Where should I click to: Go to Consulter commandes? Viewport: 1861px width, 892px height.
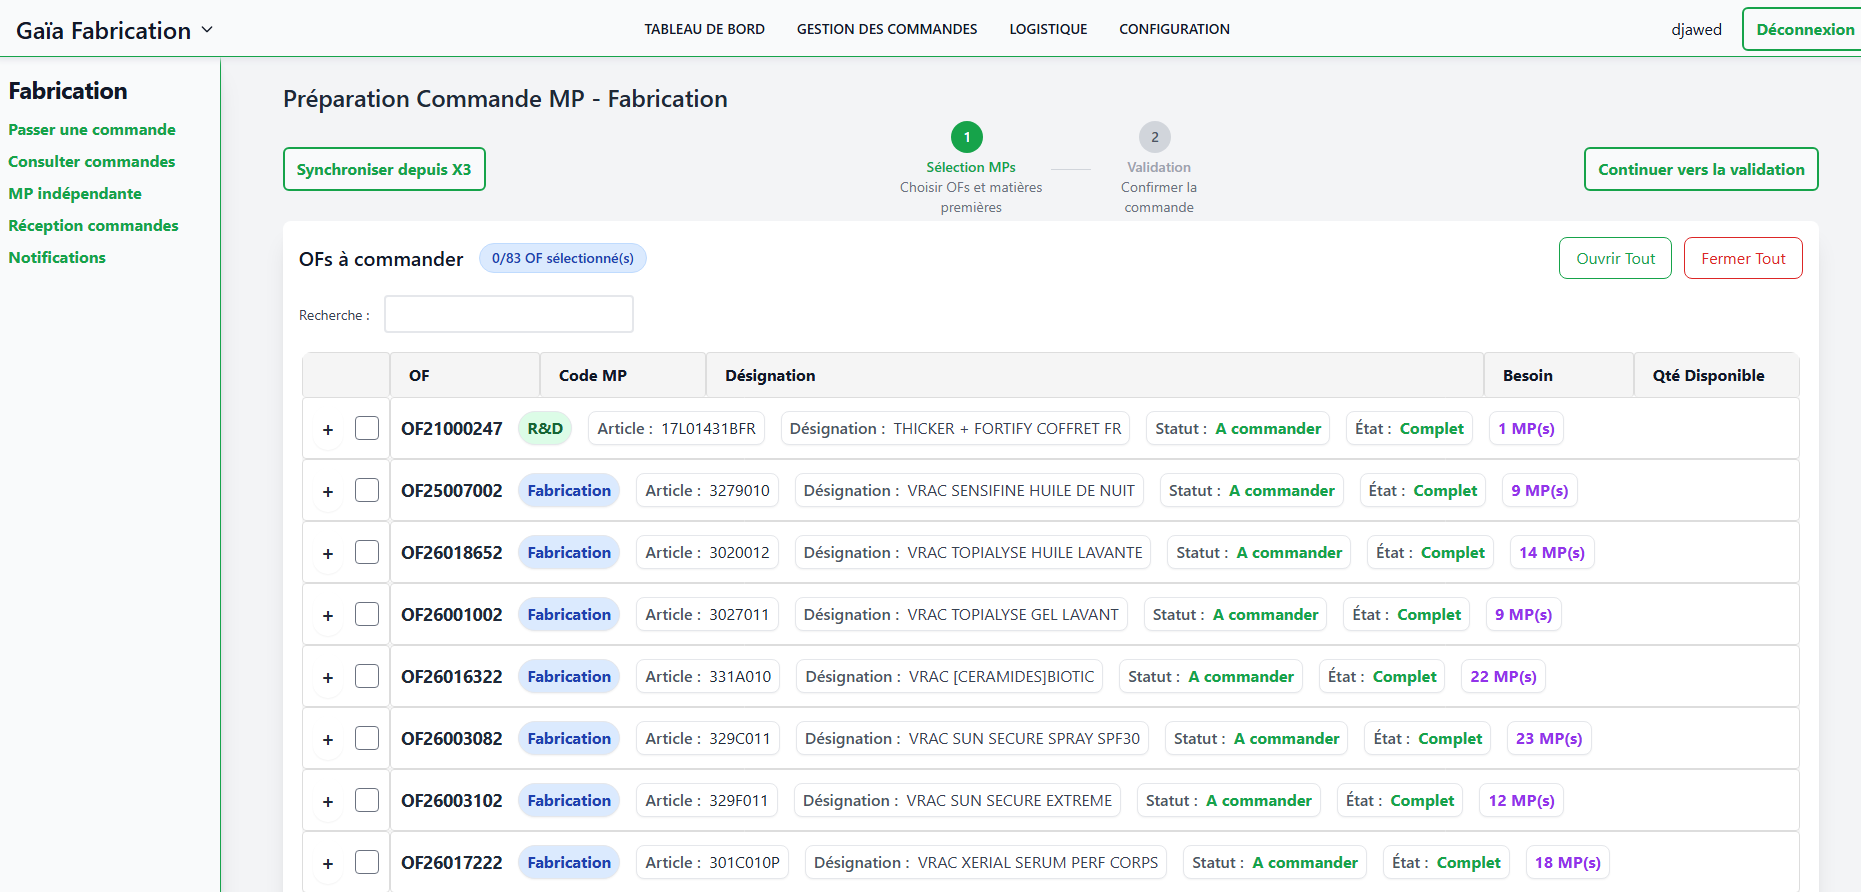click(92, 161)
